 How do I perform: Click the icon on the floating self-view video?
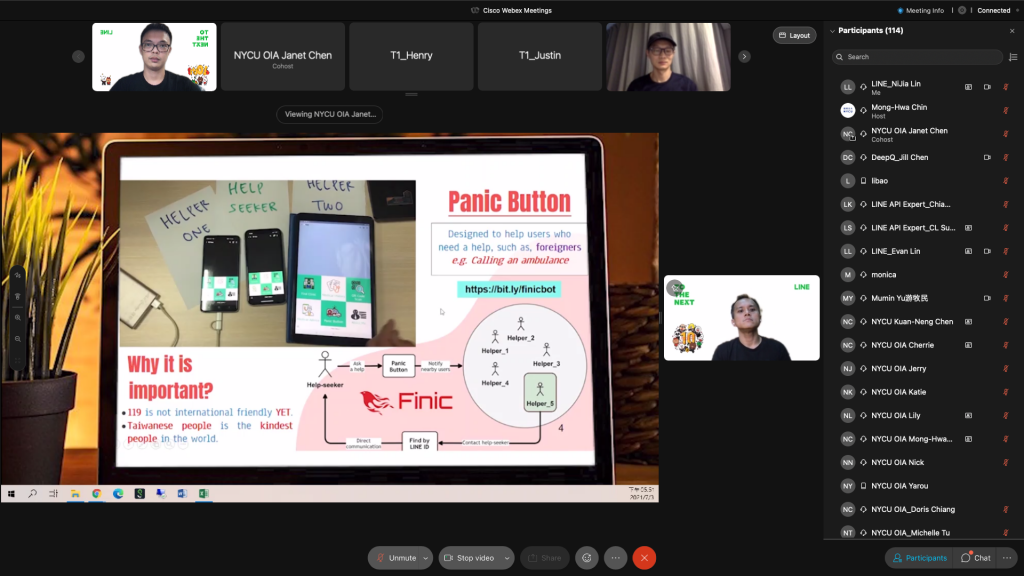(x=675, y=287)
